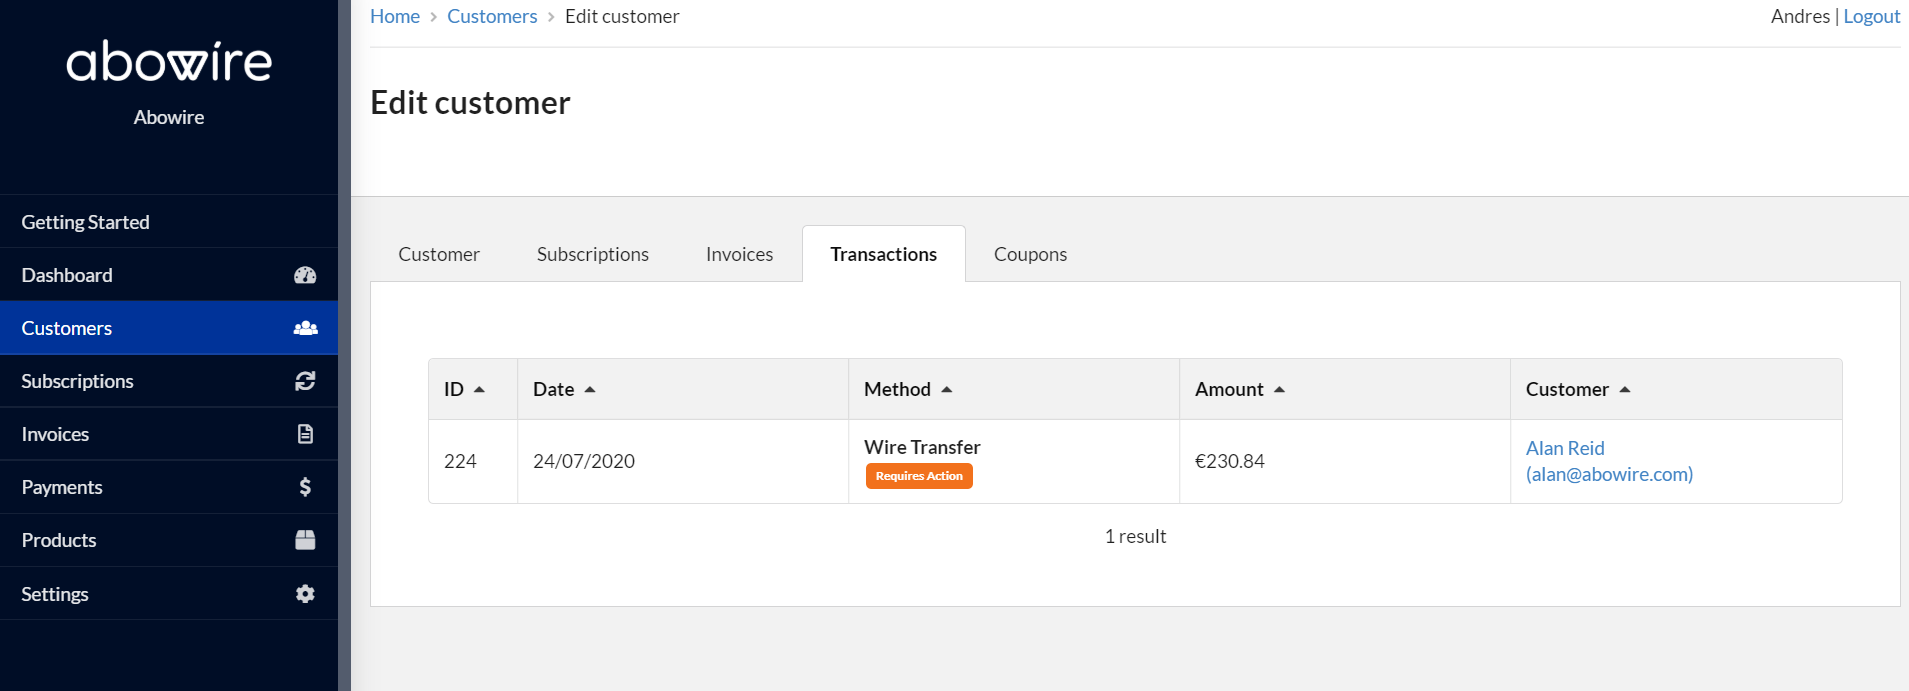This screenshot has height=691, width=1909.
Task: Sort by ID column arrow
Action: click(x=479, y=389)
